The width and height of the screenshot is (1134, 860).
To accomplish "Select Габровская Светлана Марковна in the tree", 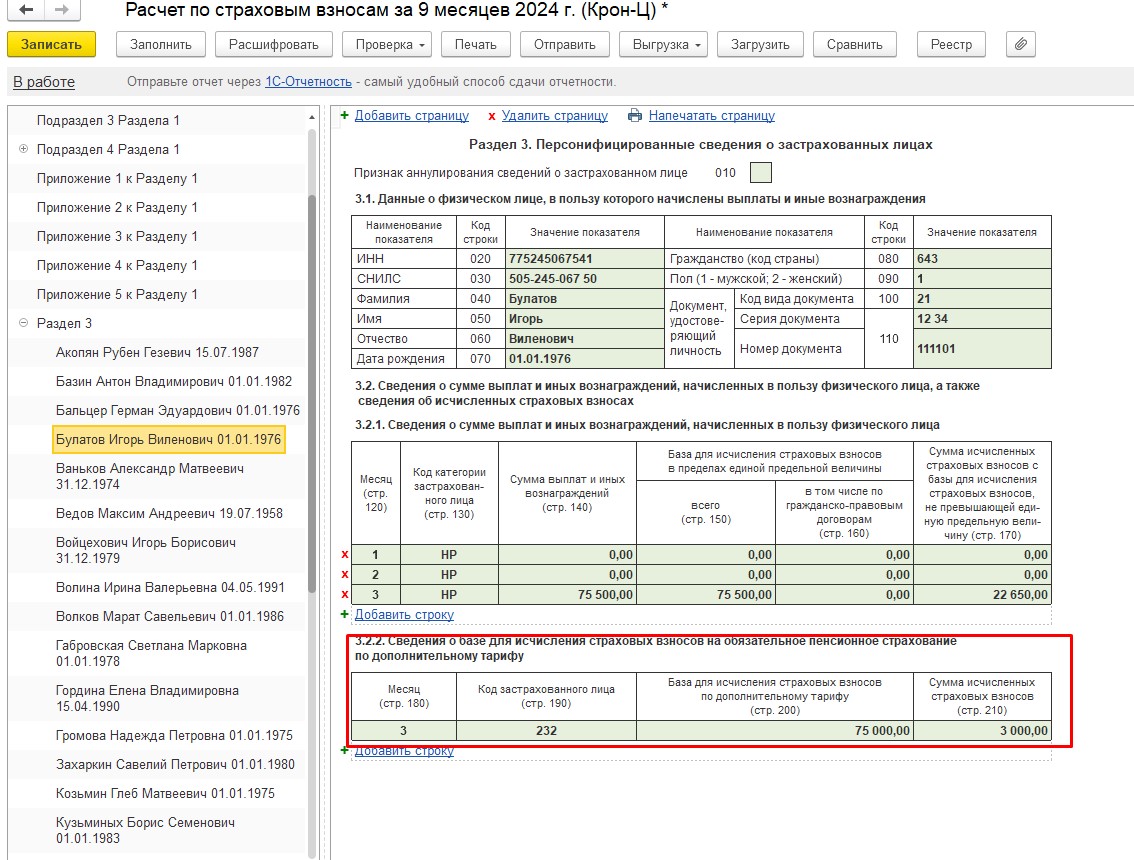I will [151, 653].
